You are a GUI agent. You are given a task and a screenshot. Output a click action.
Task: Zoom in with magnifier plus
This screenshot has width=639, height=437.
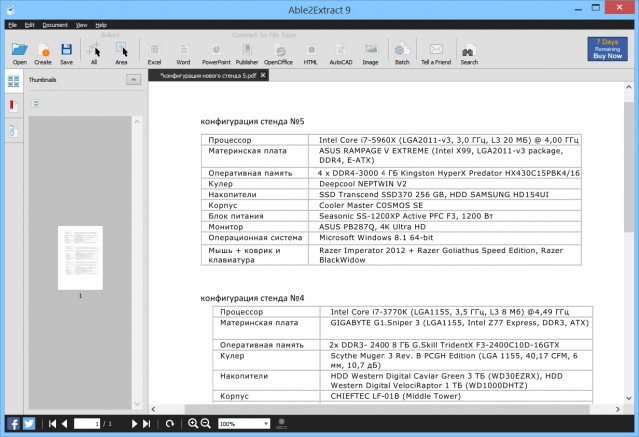coord(193,424)
